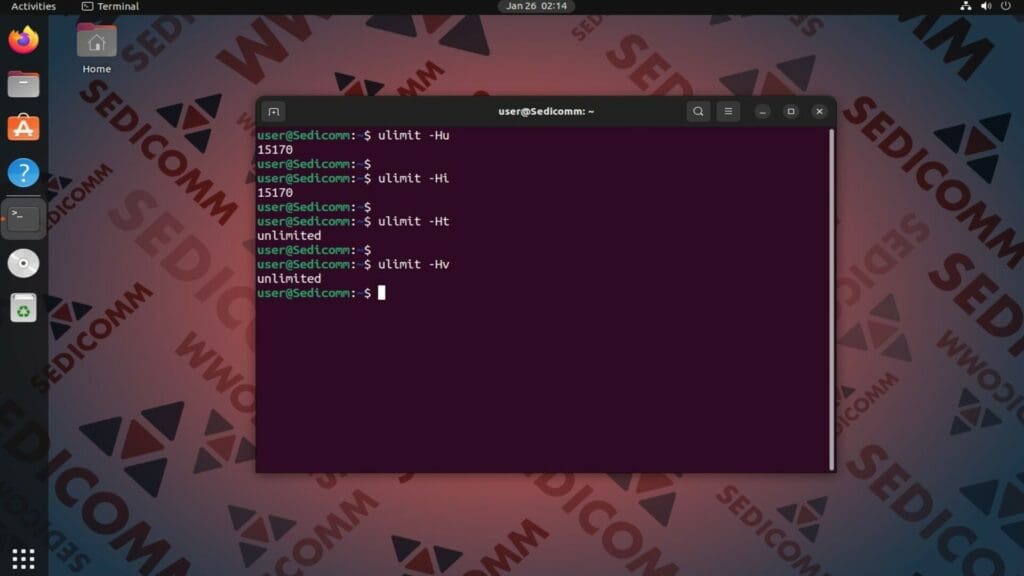This screenshot has height=576, width=1024.
Task: Open the Activities overview
Action: pos(33,7)
